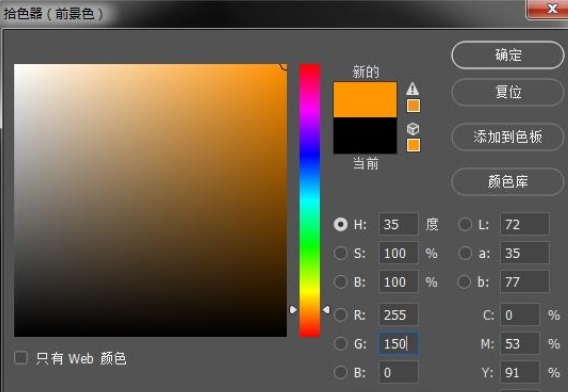The height and width of the screenshot is (392, 568).
Task: Click the S saturation percent field
Action: pos(398,253)
